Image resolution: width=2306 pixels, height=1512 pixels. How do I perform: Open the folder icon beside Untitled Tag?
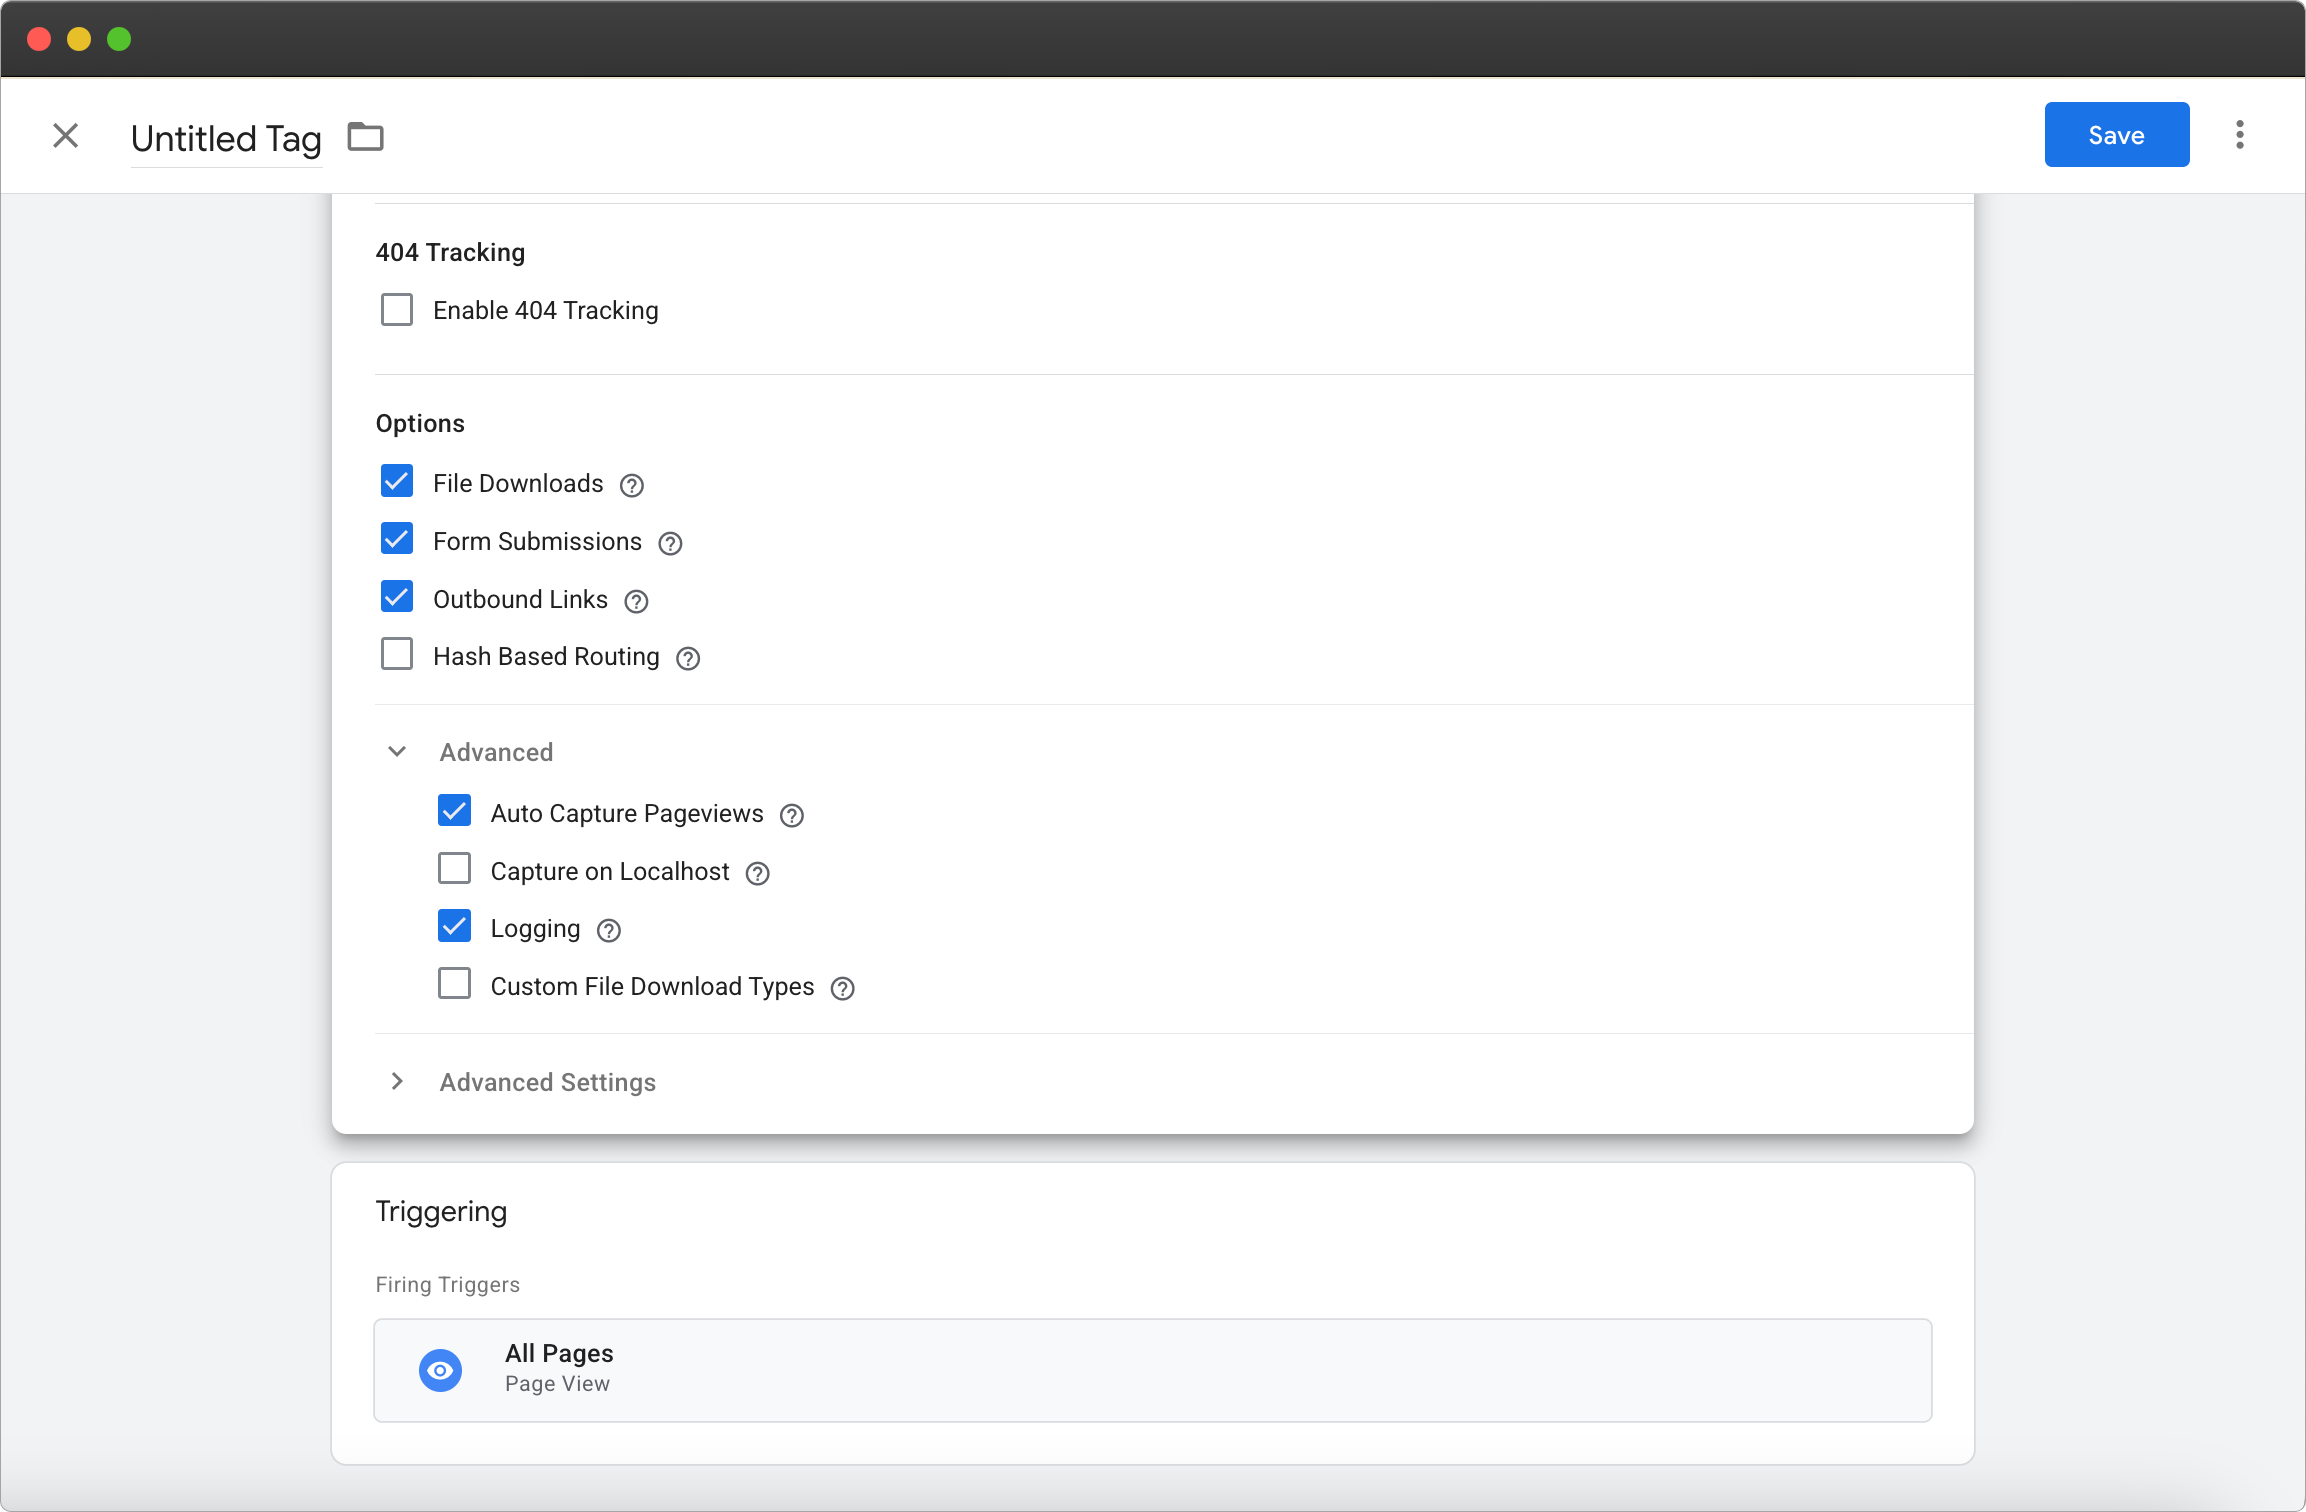click(x=364, y=136)
